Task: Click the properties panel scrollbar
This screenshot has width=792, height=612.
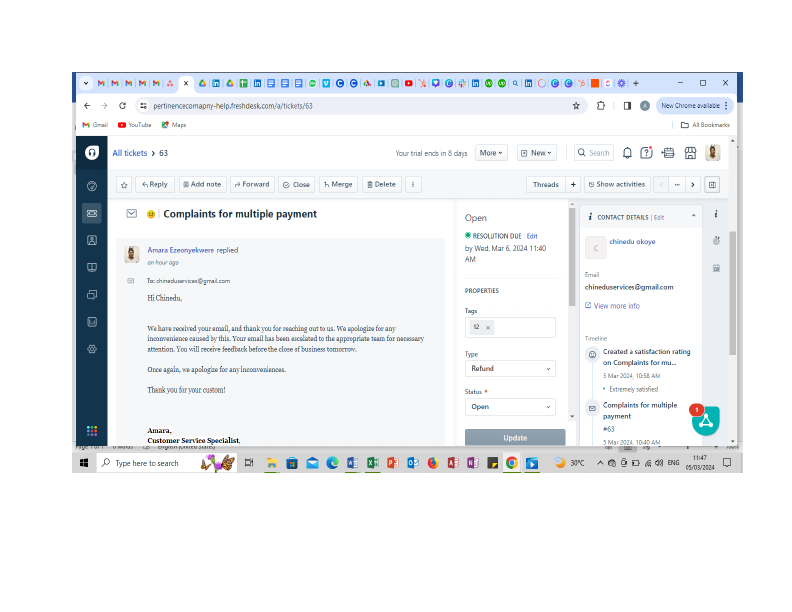Action: [572, 258]
